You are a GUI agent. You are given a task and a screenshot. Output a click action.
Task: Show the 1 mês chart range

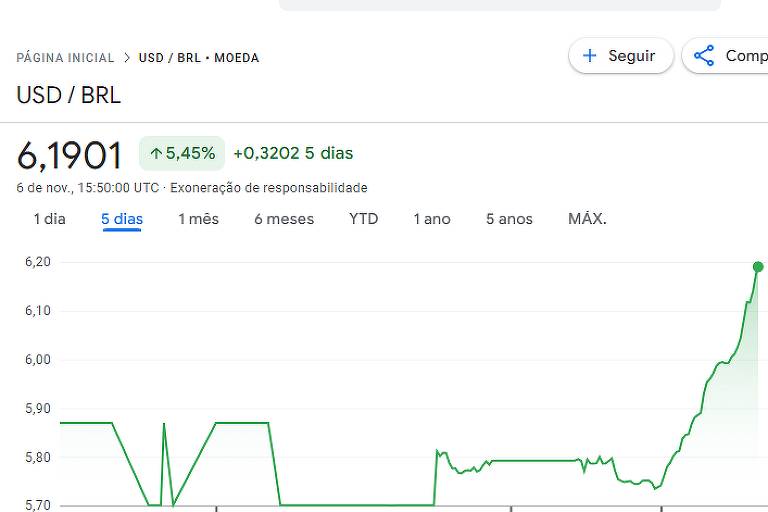click(198, 219)
